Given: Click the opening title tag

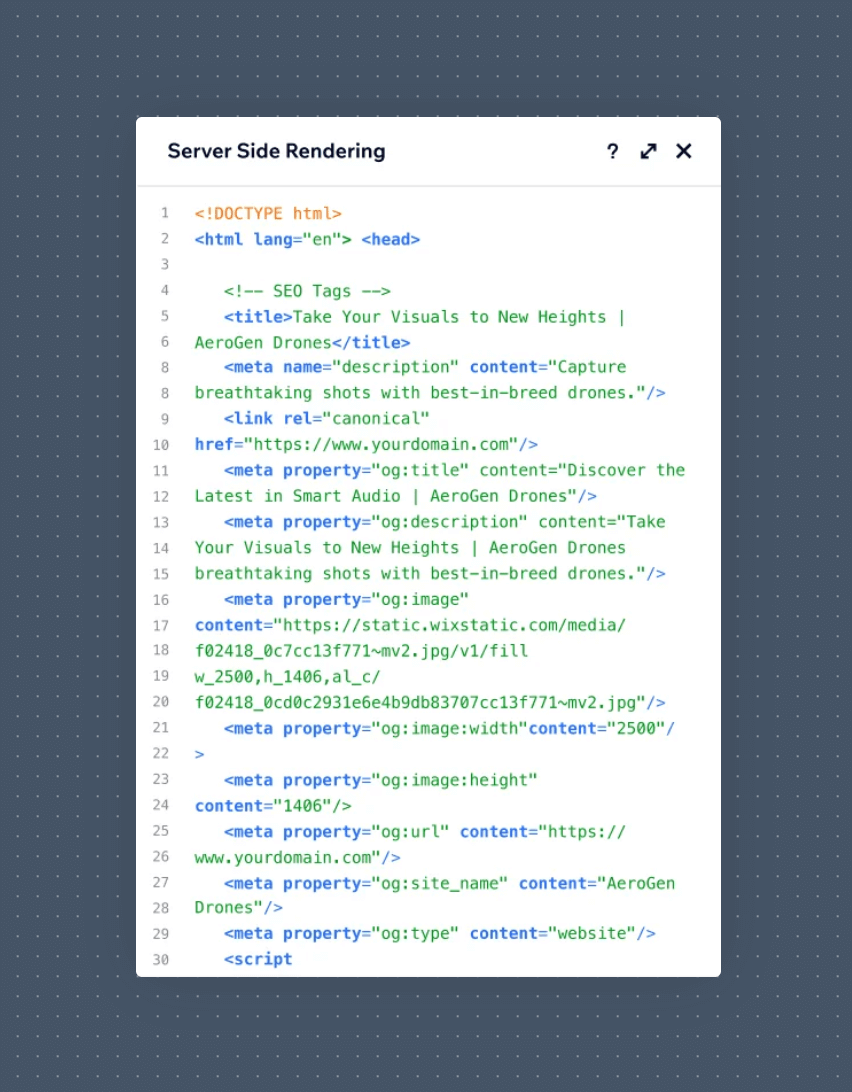Looking at the screenshot, I should click(x=258, y=317).
